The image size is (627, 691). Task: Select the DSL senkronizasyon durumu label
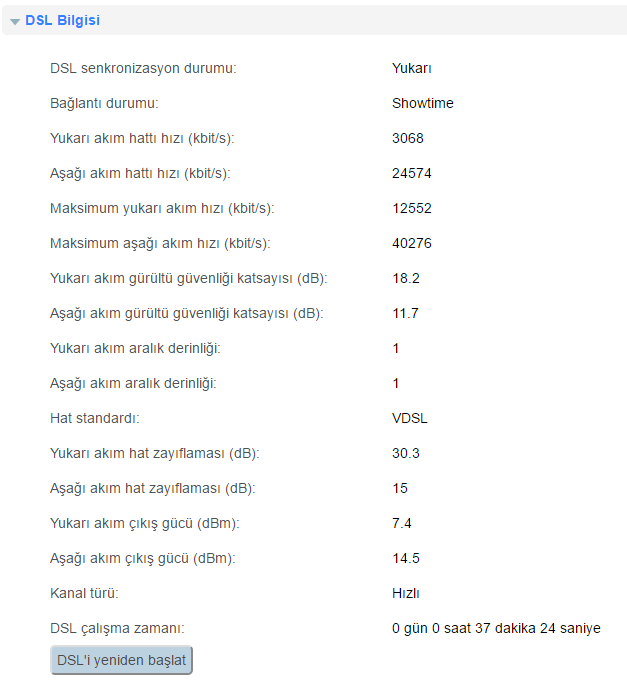pos(143,69)
